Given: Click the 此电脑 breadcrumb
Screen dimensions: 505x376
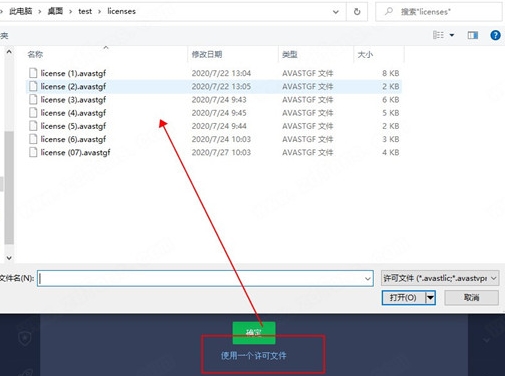Looking at the screenshot, I should click(x=21, y=11).
